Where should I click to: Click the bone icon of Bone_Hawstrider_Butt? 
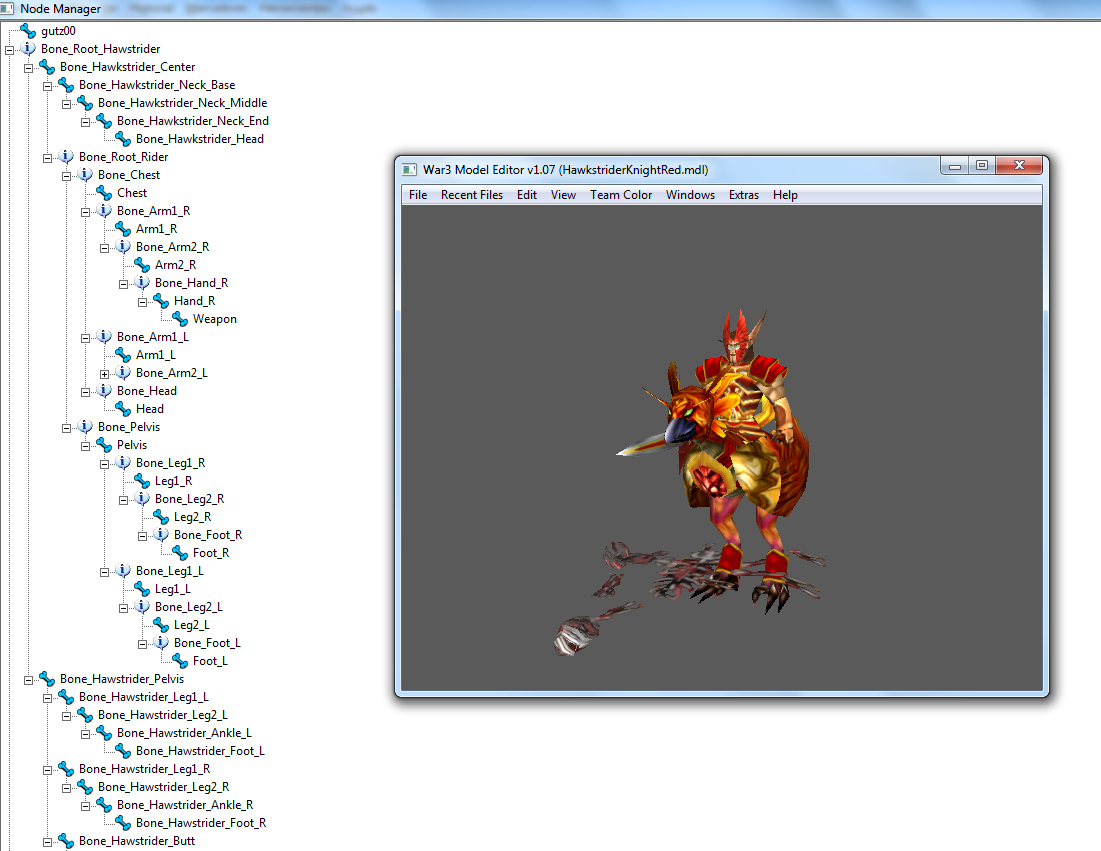[x=66, y=841]
